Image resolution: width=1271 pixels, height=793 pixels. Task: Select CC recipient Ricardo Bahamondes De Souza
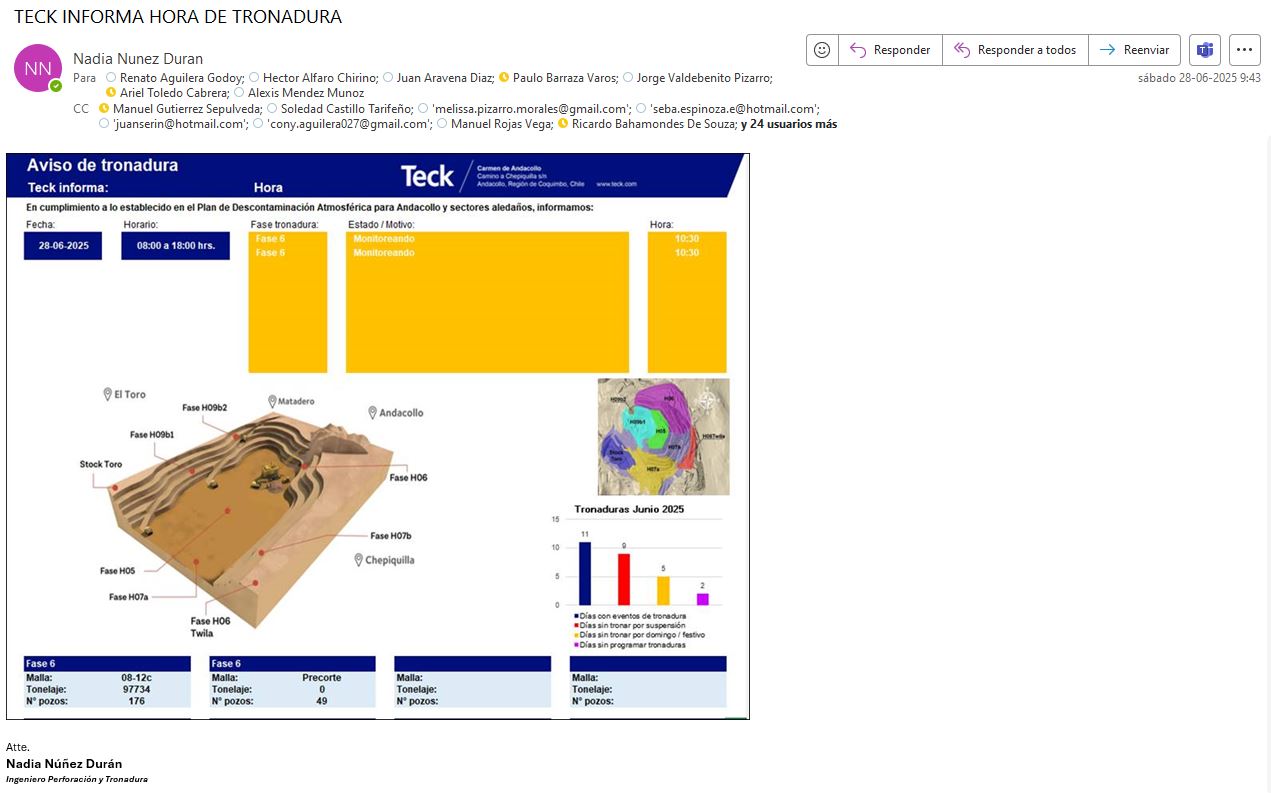point(654,125)
